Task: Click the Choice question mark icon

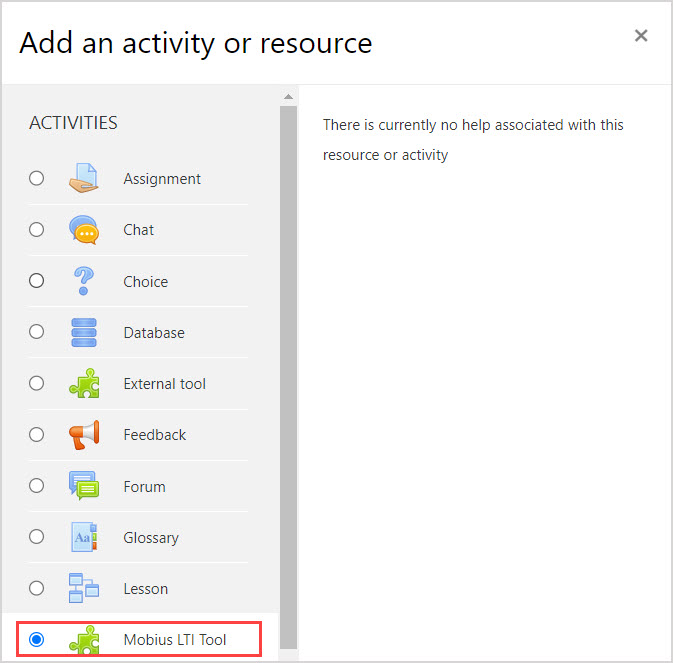Action: pyautogui.click(x=84, y=281)
